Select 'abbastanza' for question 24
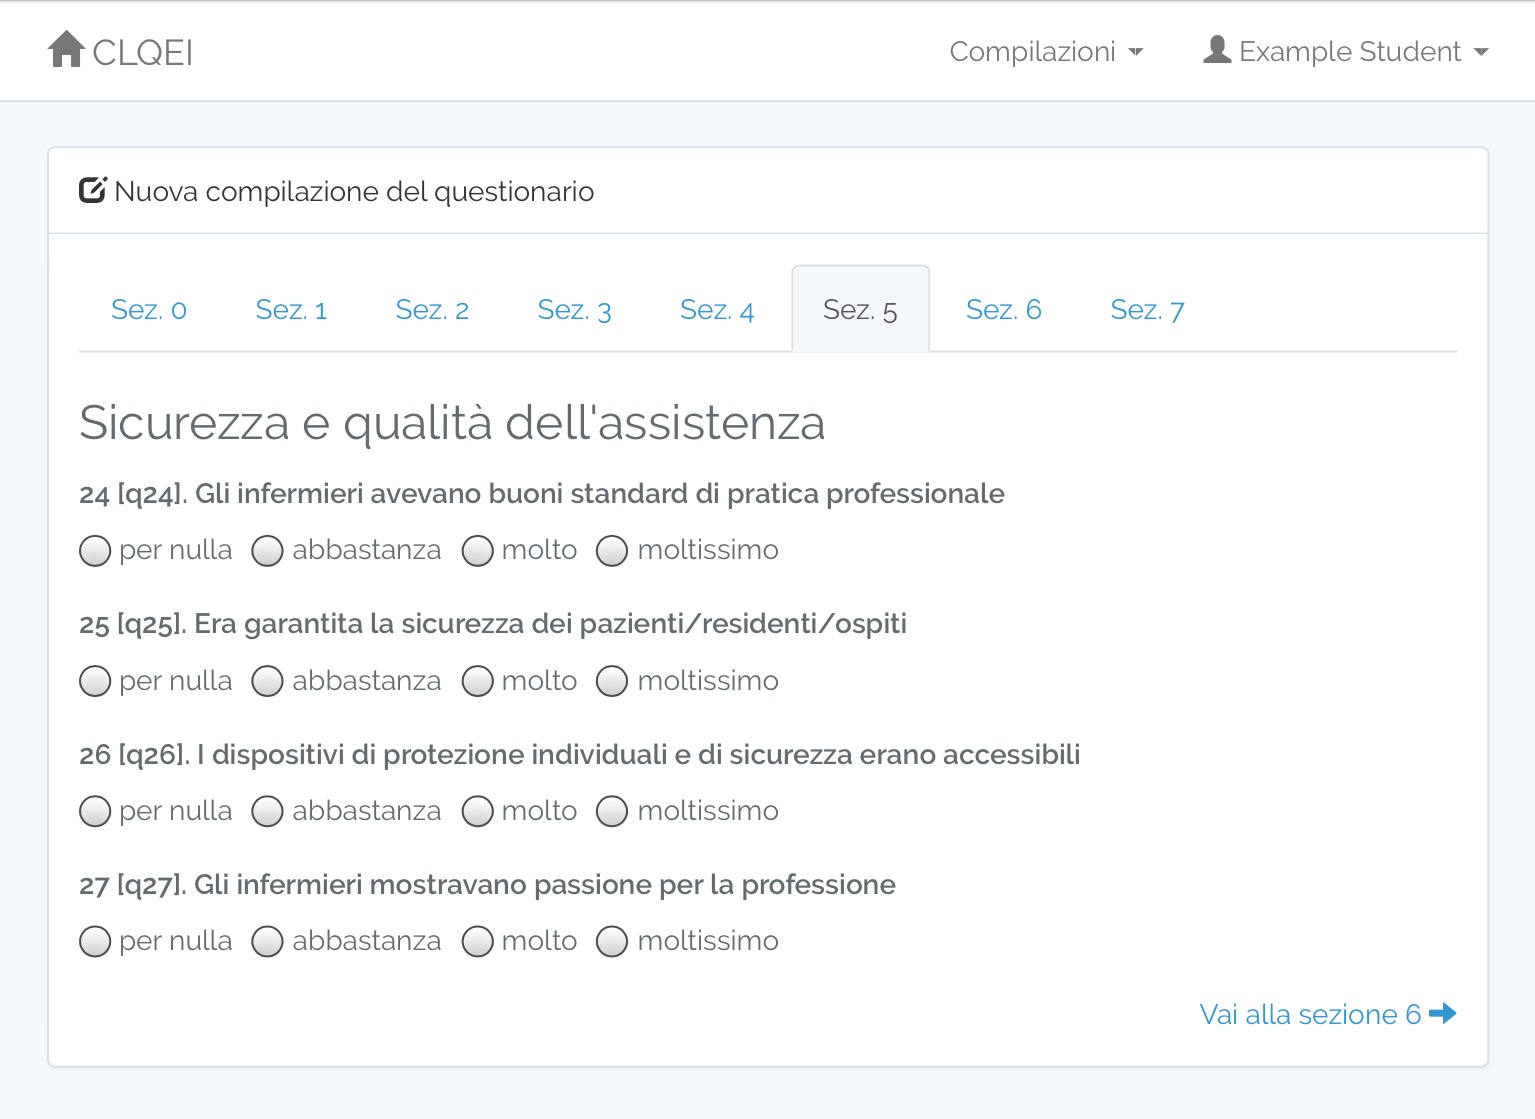Image resolution: width=1535 pixels, height=1119 pixels. click(267, 551)
